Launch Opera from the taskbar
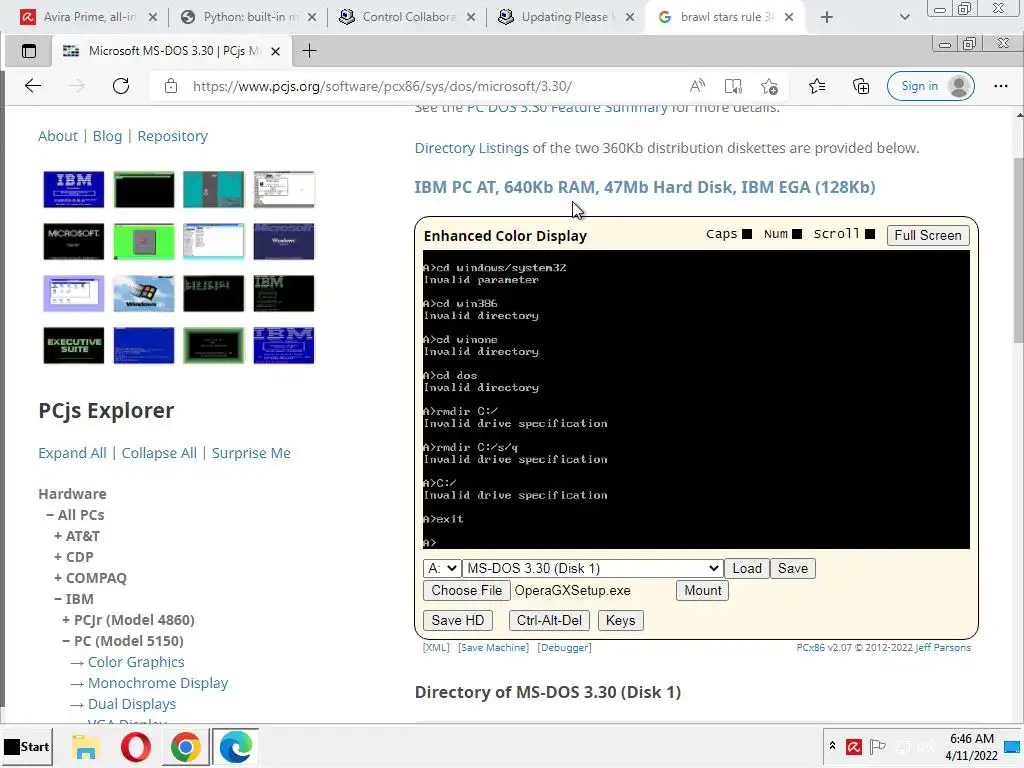This screenshot has height=768, width=1024. 136,746
